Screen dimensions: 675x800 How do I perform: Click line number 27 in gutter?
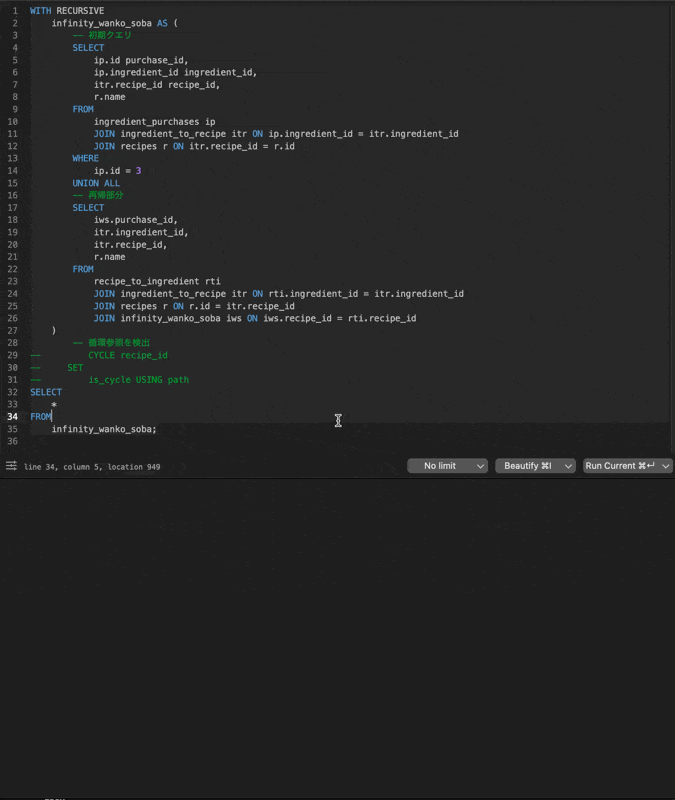click(13, 331)
